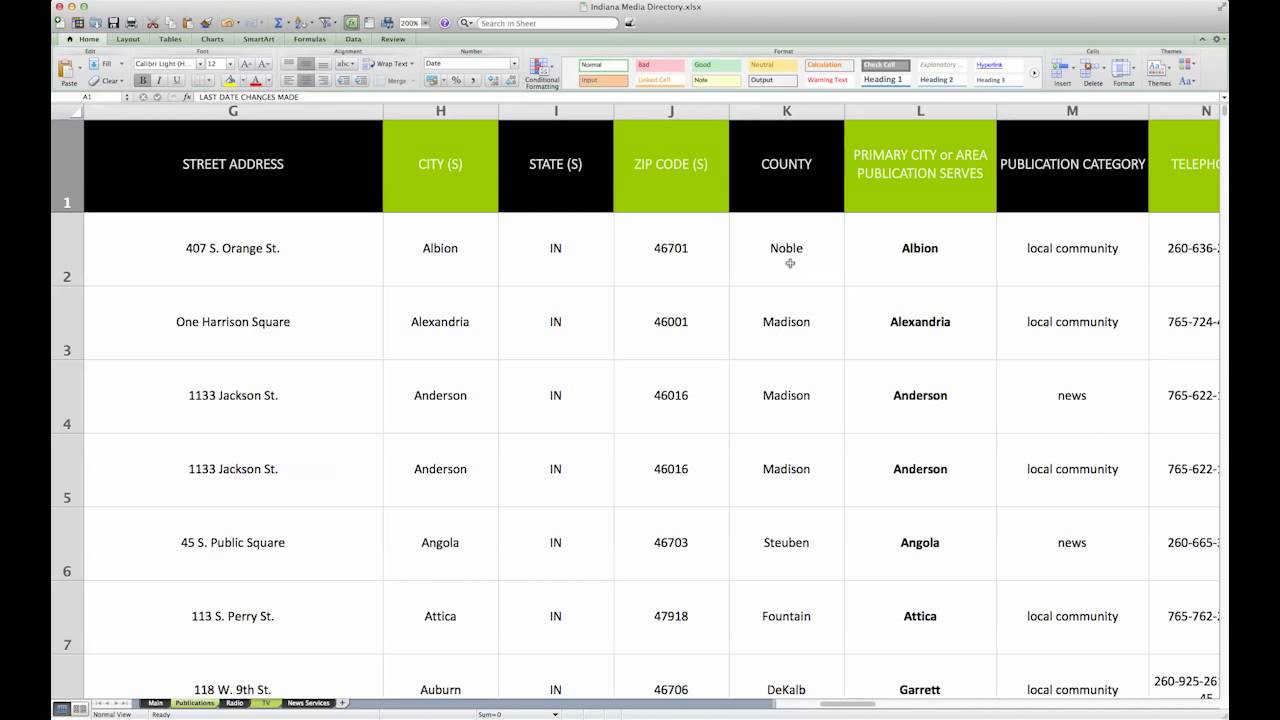Image resolution: width=1280 pixels, height=720 pixels.
Task: Apply the Good cell style
Action: click(x=717, y=65)
